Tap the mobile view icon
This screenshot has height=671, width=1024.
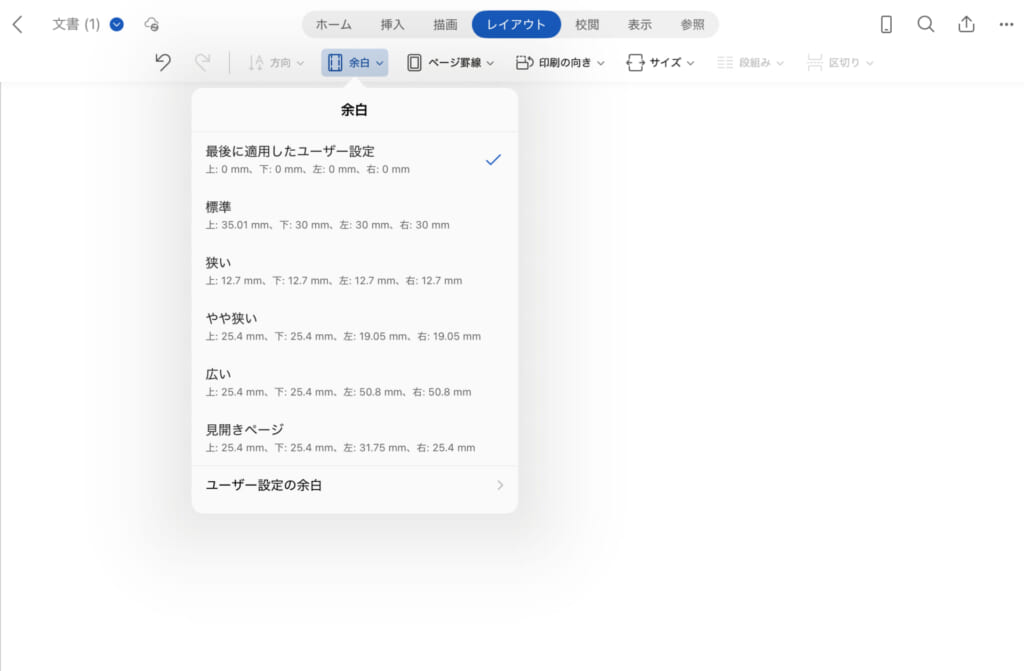(884, 23)
